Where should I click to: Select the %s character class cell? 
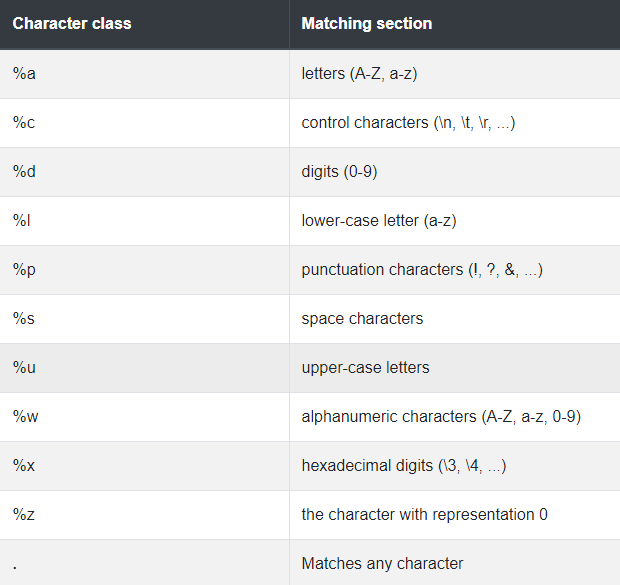23,318
